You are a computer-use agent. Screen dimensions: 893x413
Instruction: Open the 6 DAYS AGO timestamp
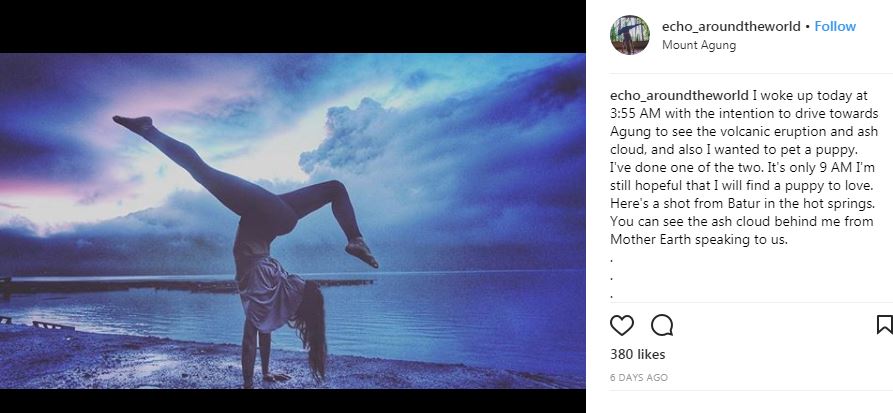pyautogui.click(x=638, y=378)
